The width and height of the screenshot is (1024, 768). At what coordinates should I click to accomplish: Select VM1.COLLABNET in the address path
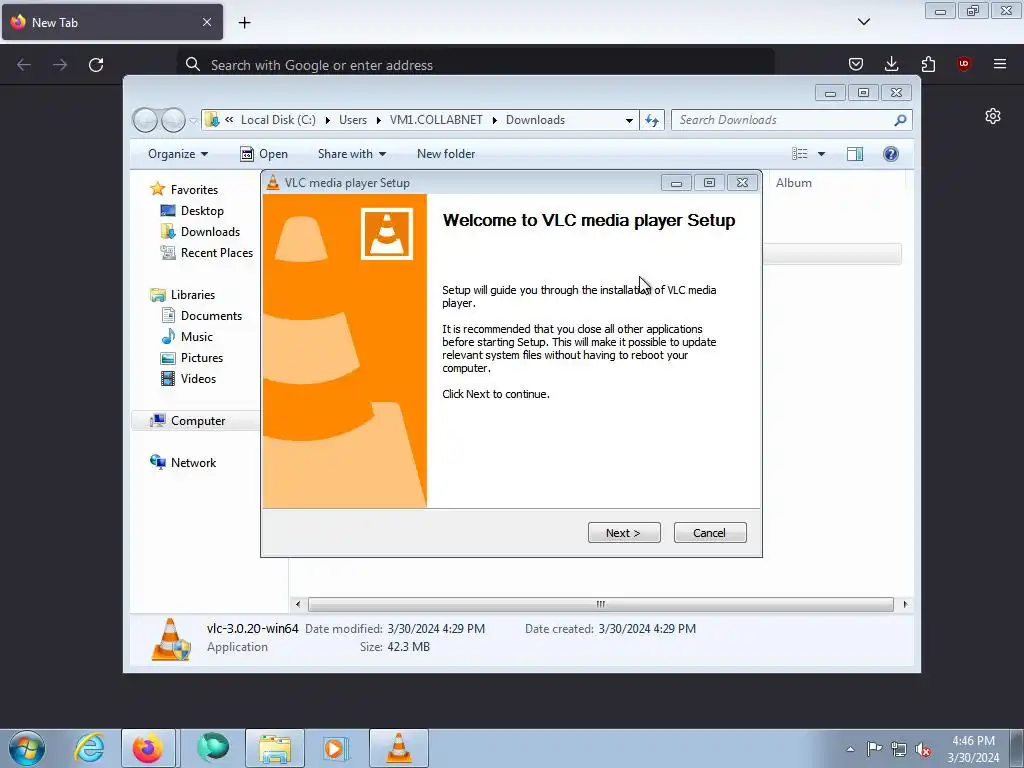click(436, 120)
